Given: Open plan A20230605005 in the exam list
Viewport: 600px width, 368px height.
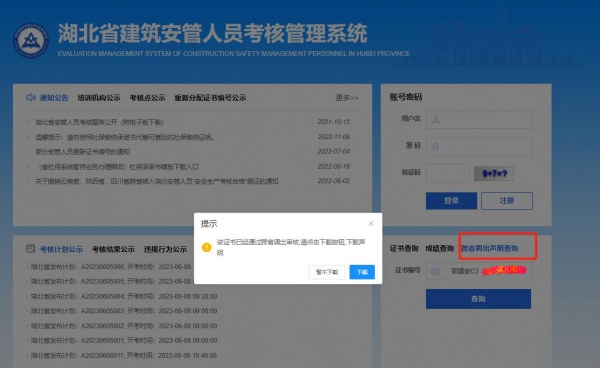Looking at the screenshot, I should coord(111,281).
